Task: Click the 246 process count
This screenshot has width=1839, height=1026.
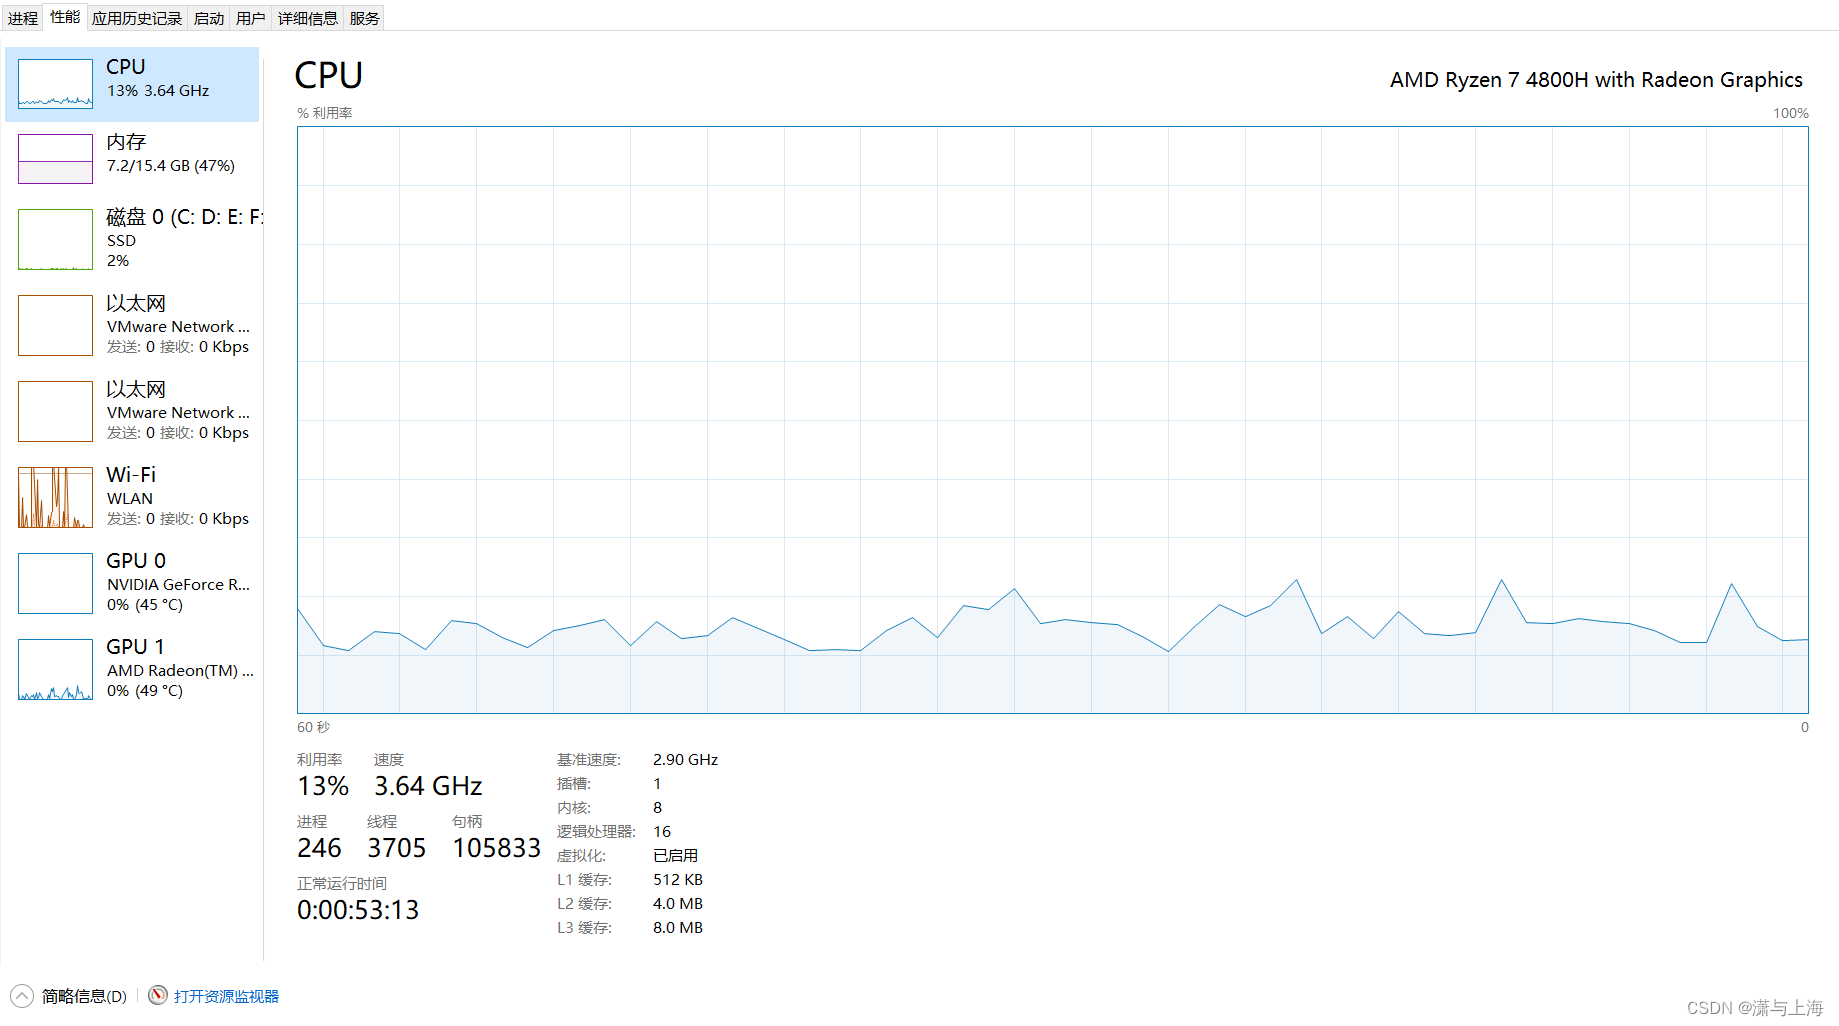Action: pos(319,848)
